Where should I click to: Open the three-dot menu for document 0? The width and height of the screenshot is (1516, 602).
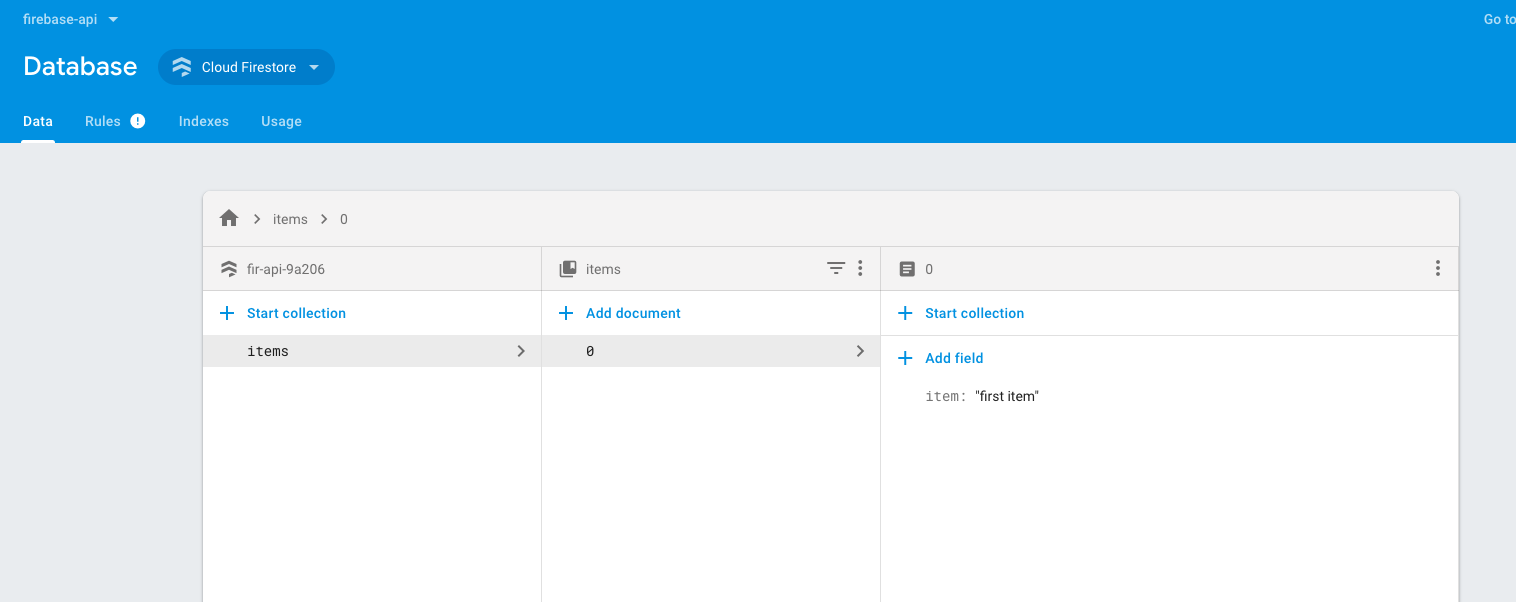1437,268
